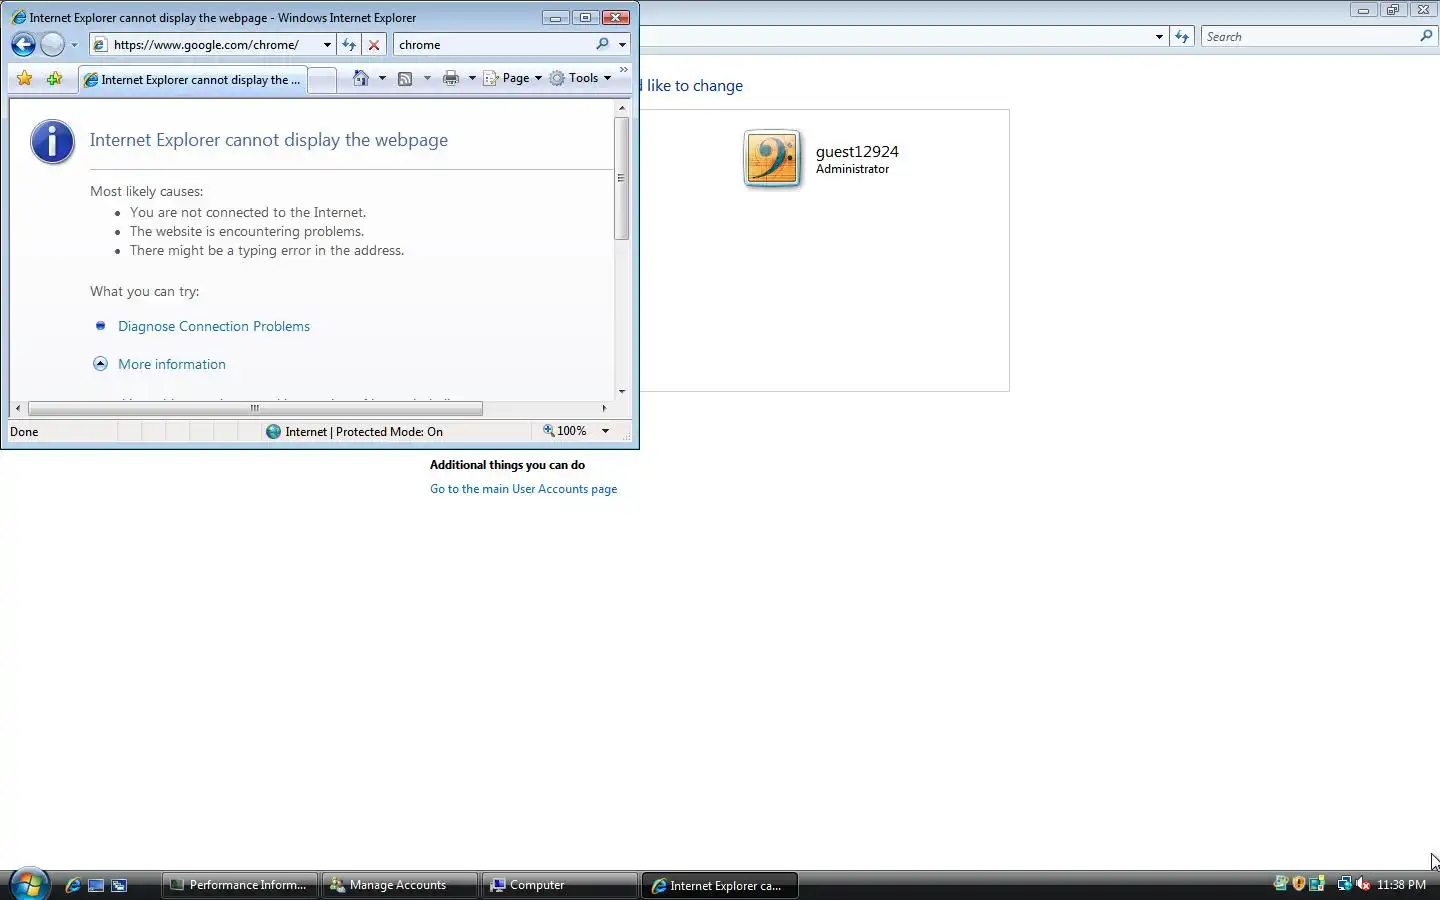Click the horizontal scrollbar right arrow in IE
This screenshot has height=900, width=1440.
coord(604,408)
